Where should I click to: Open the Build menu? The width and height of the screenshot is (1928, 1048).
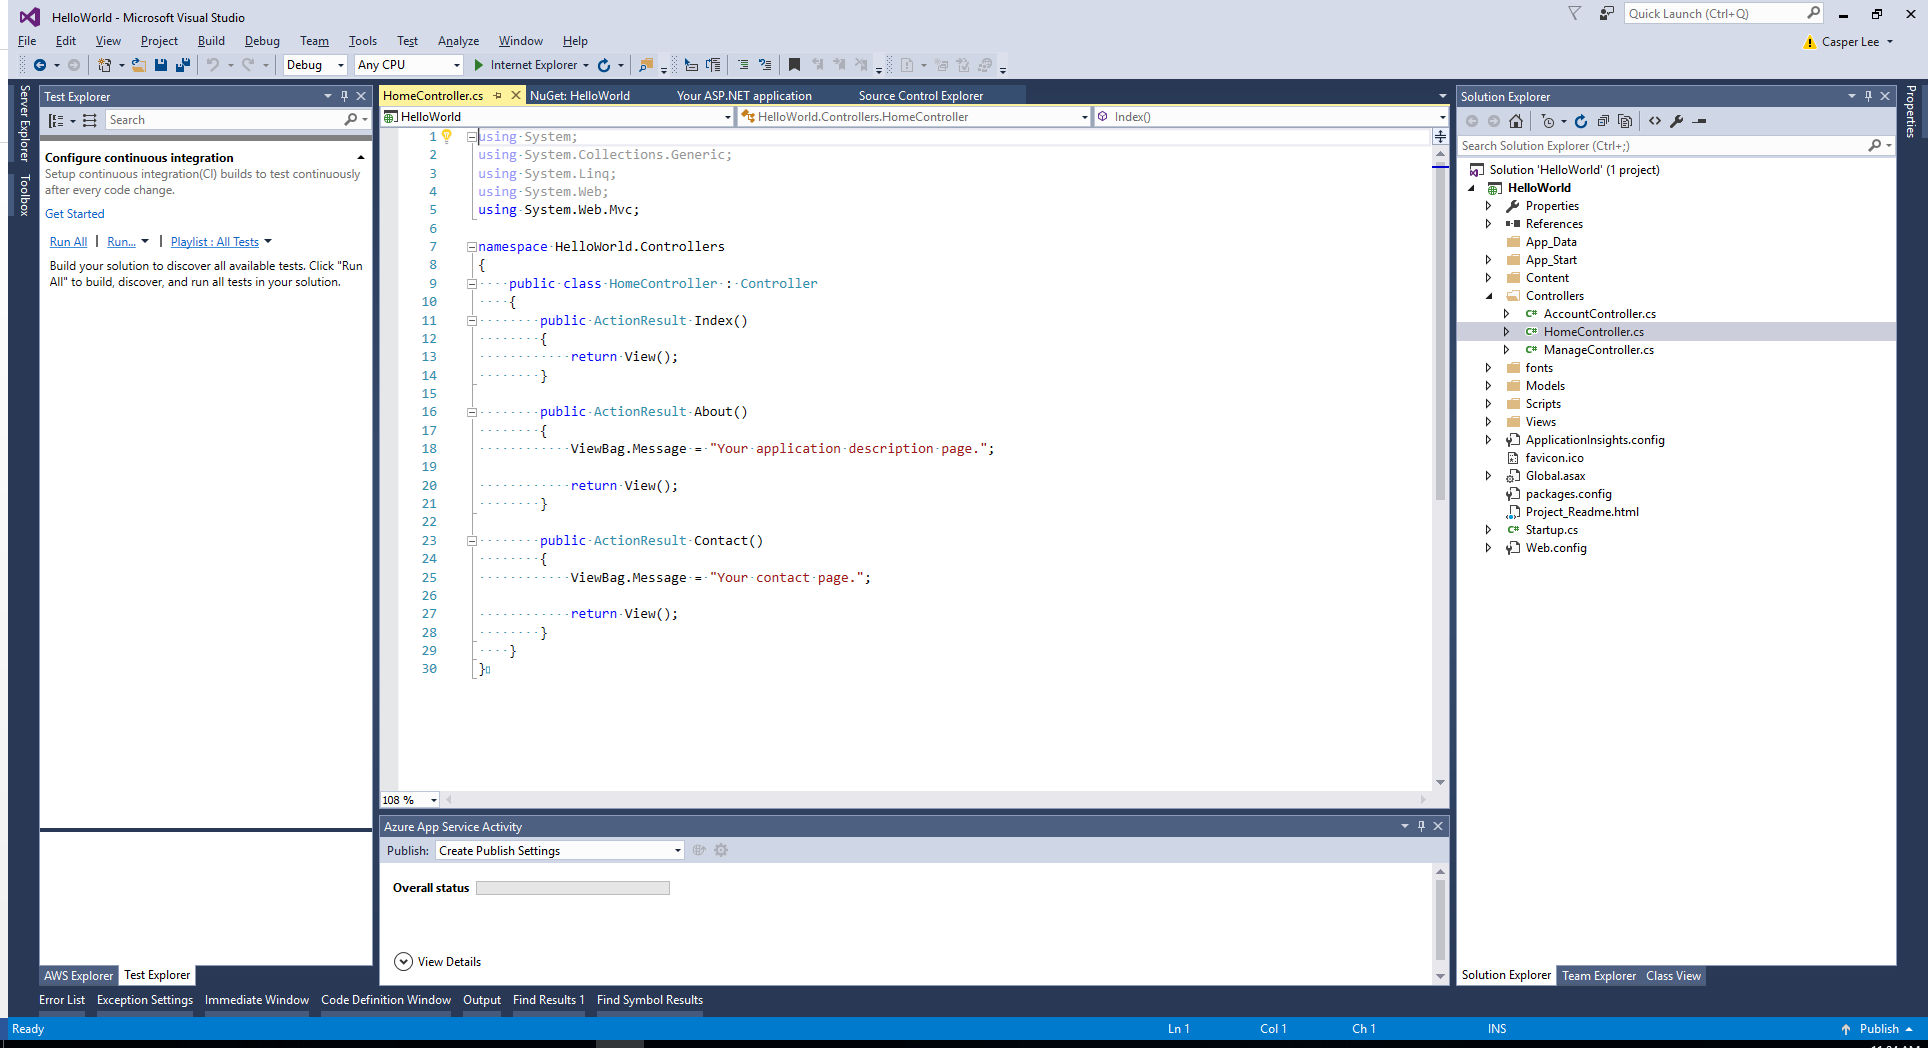pyautogui.click(x=211, y=41)
